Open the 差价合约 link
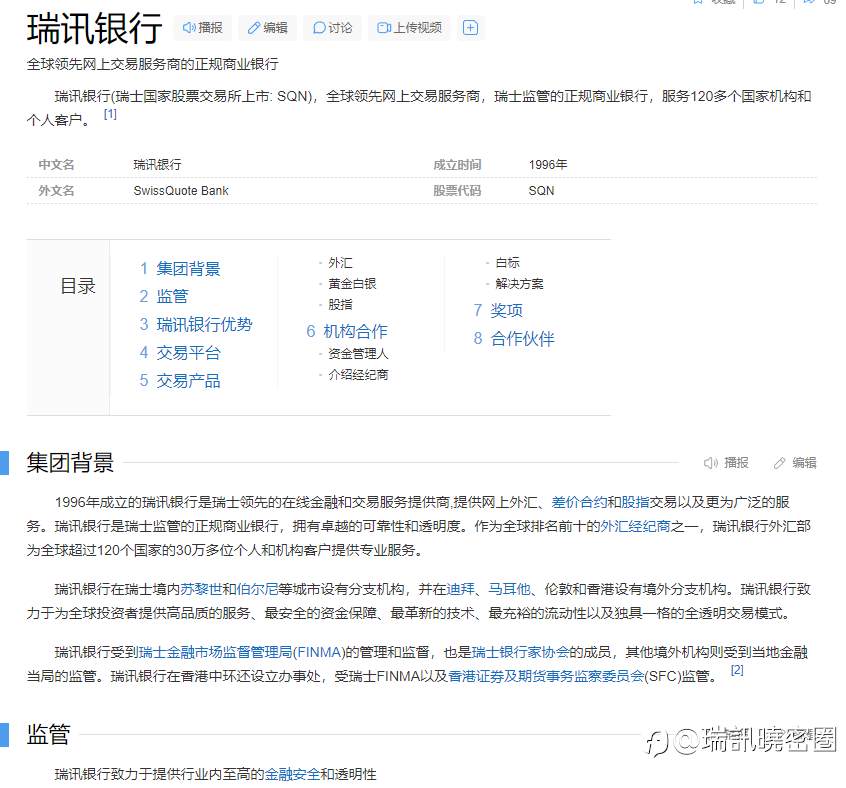 [579, 503]
